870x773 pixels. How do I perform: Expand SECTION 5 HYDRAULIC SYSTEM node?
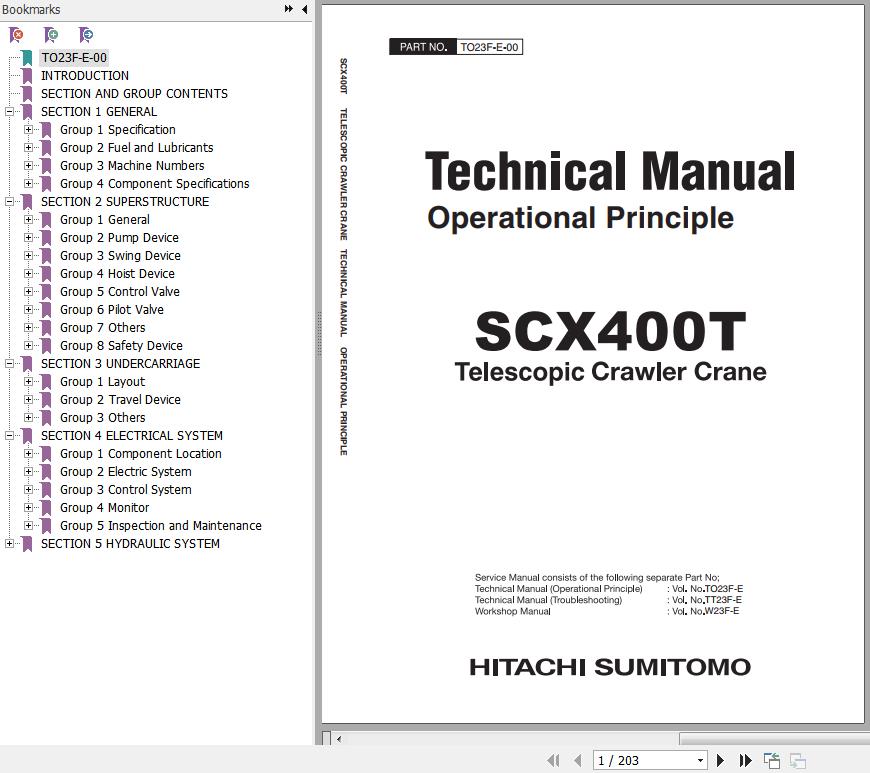[10, 544]
